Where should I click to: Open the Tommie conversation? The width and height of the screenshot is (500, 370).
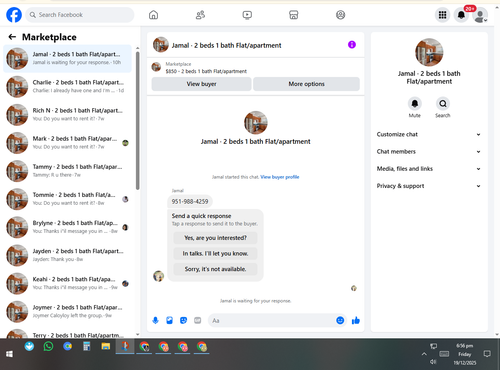pyautogui.click(x=67, y=199)
